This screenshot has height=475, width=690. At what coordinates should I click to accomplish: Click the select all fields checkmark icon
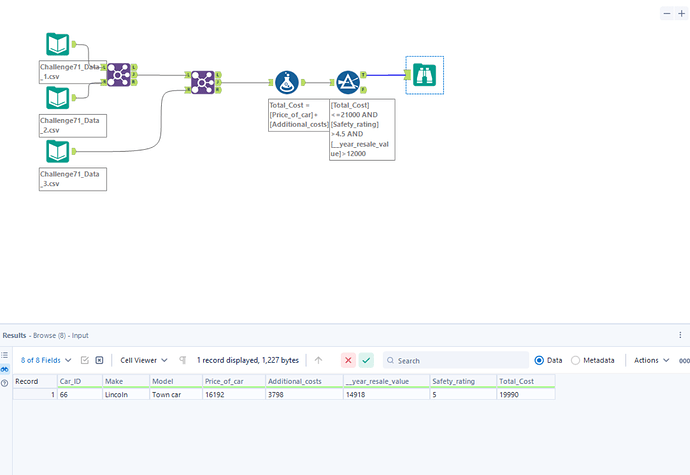85,360
